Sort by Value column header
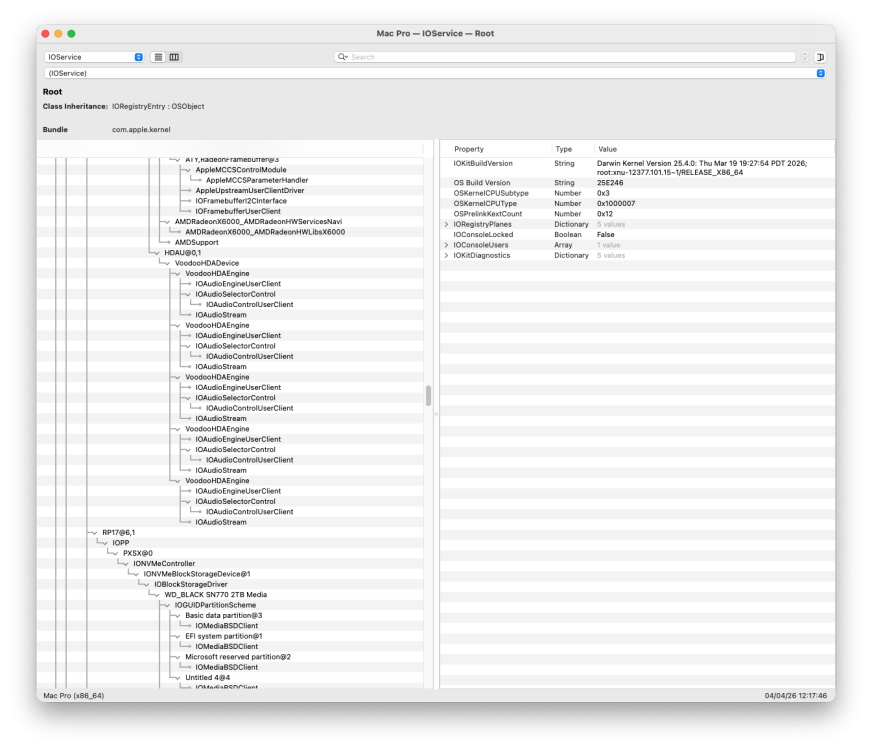This screenshot has height=750, width=872. (607, 149)
